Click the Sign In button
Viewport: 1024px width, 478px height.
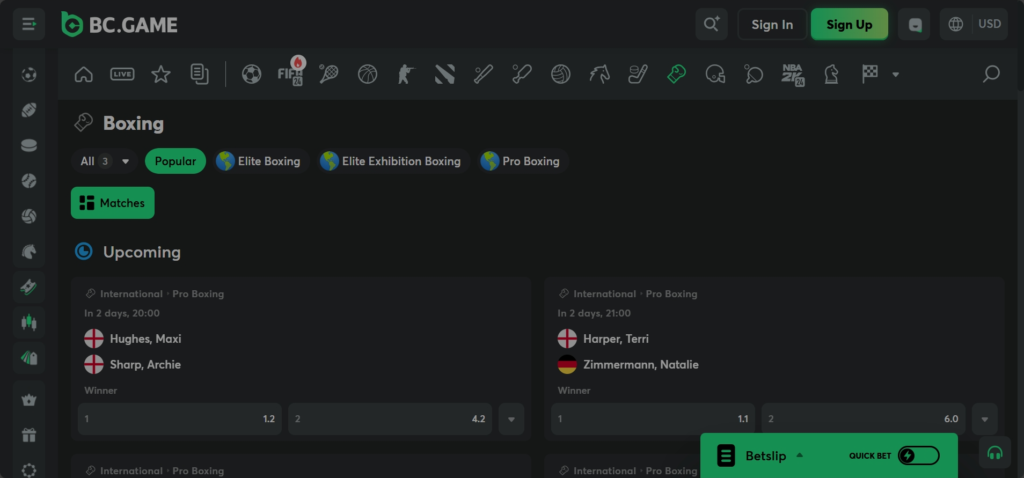pyautogui.click(x=773, y=25)
